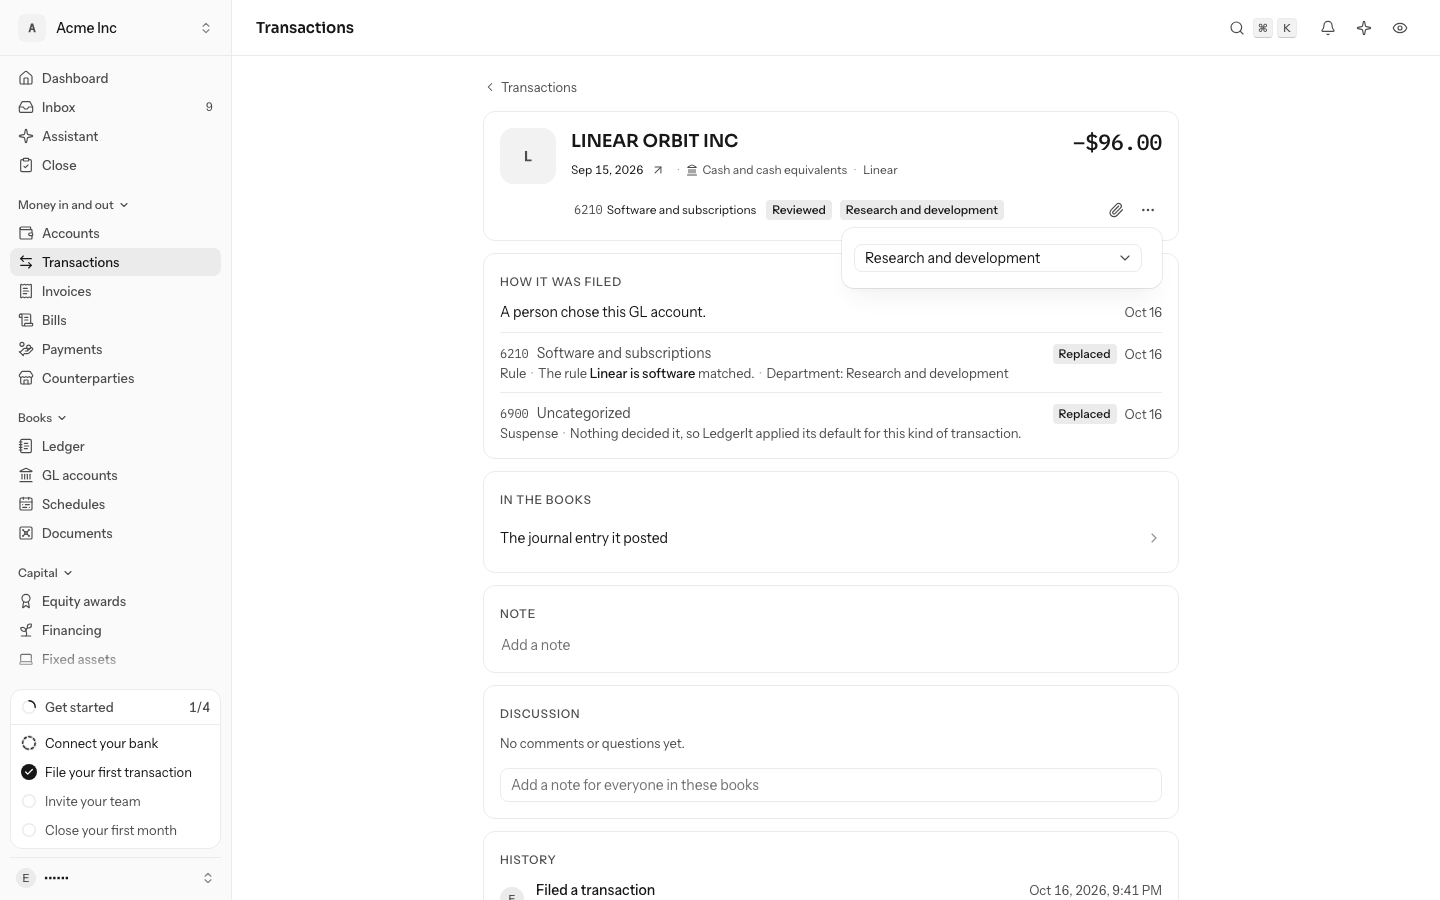1440x900 pixels.
Task: Open Equity awards
Action: click(115, 601)
